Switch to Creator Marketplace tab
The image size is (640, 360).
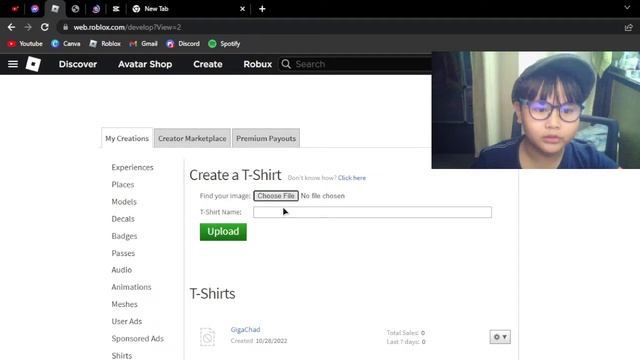click(192, 138)
